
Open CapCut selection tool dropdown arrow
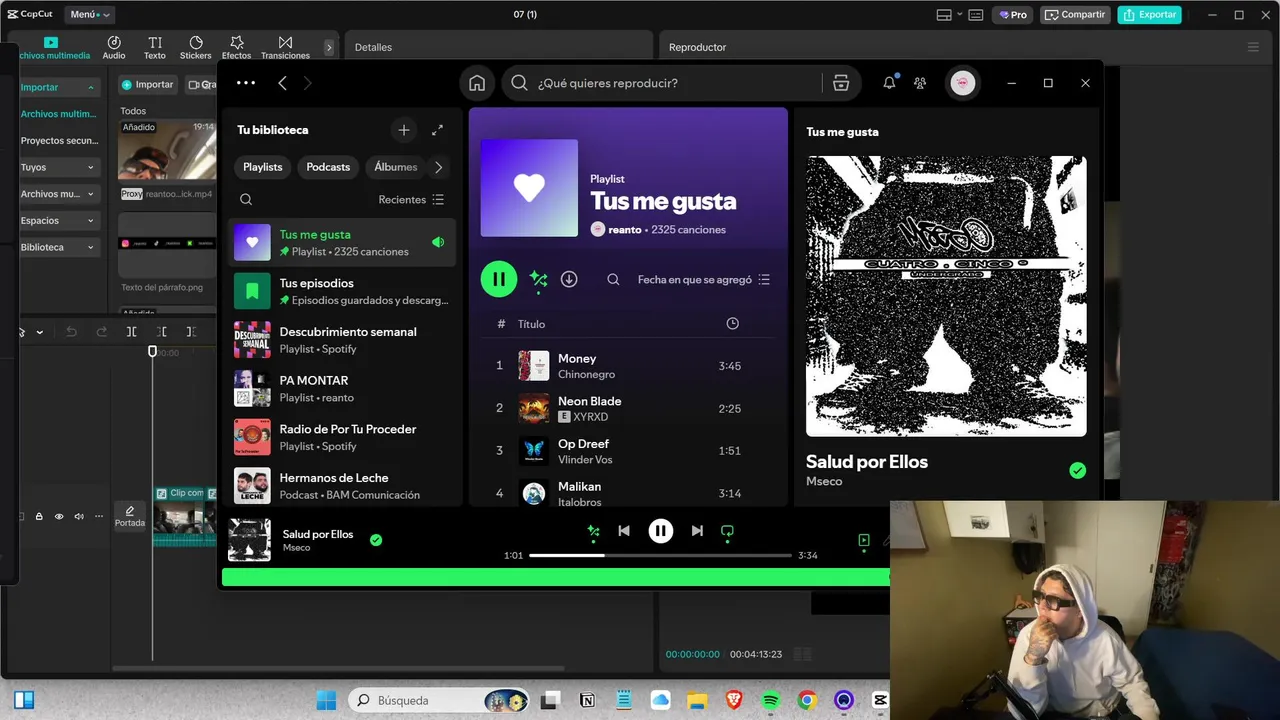coord(40,332)
